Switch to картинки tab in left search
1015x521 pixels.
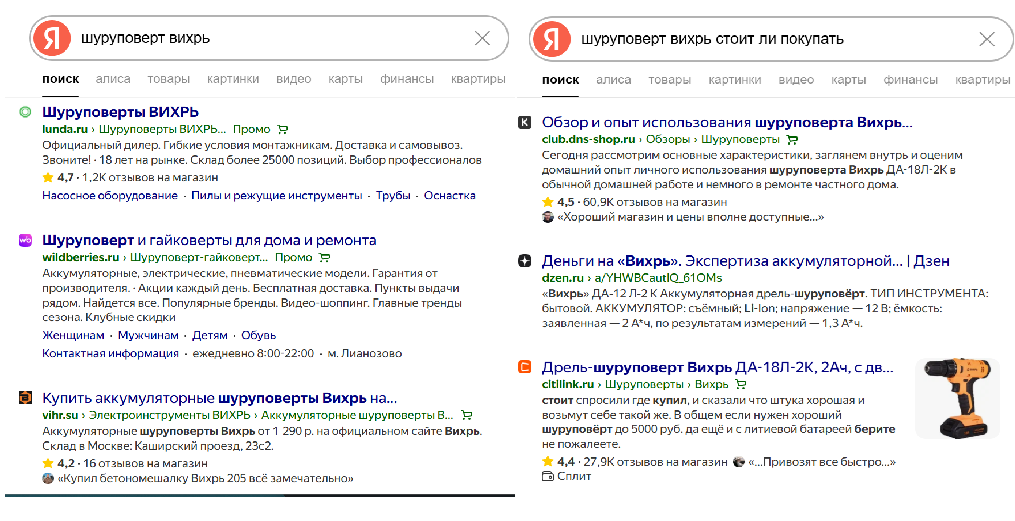click(x=233, y=79)
